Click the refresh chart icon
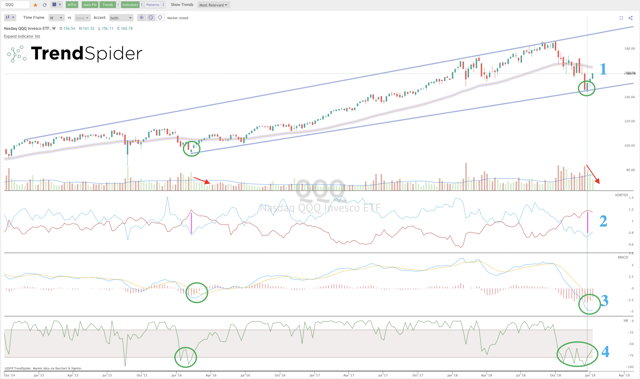Image resolution: width=640 pixels, height=379 pixels. coord(44,5)
